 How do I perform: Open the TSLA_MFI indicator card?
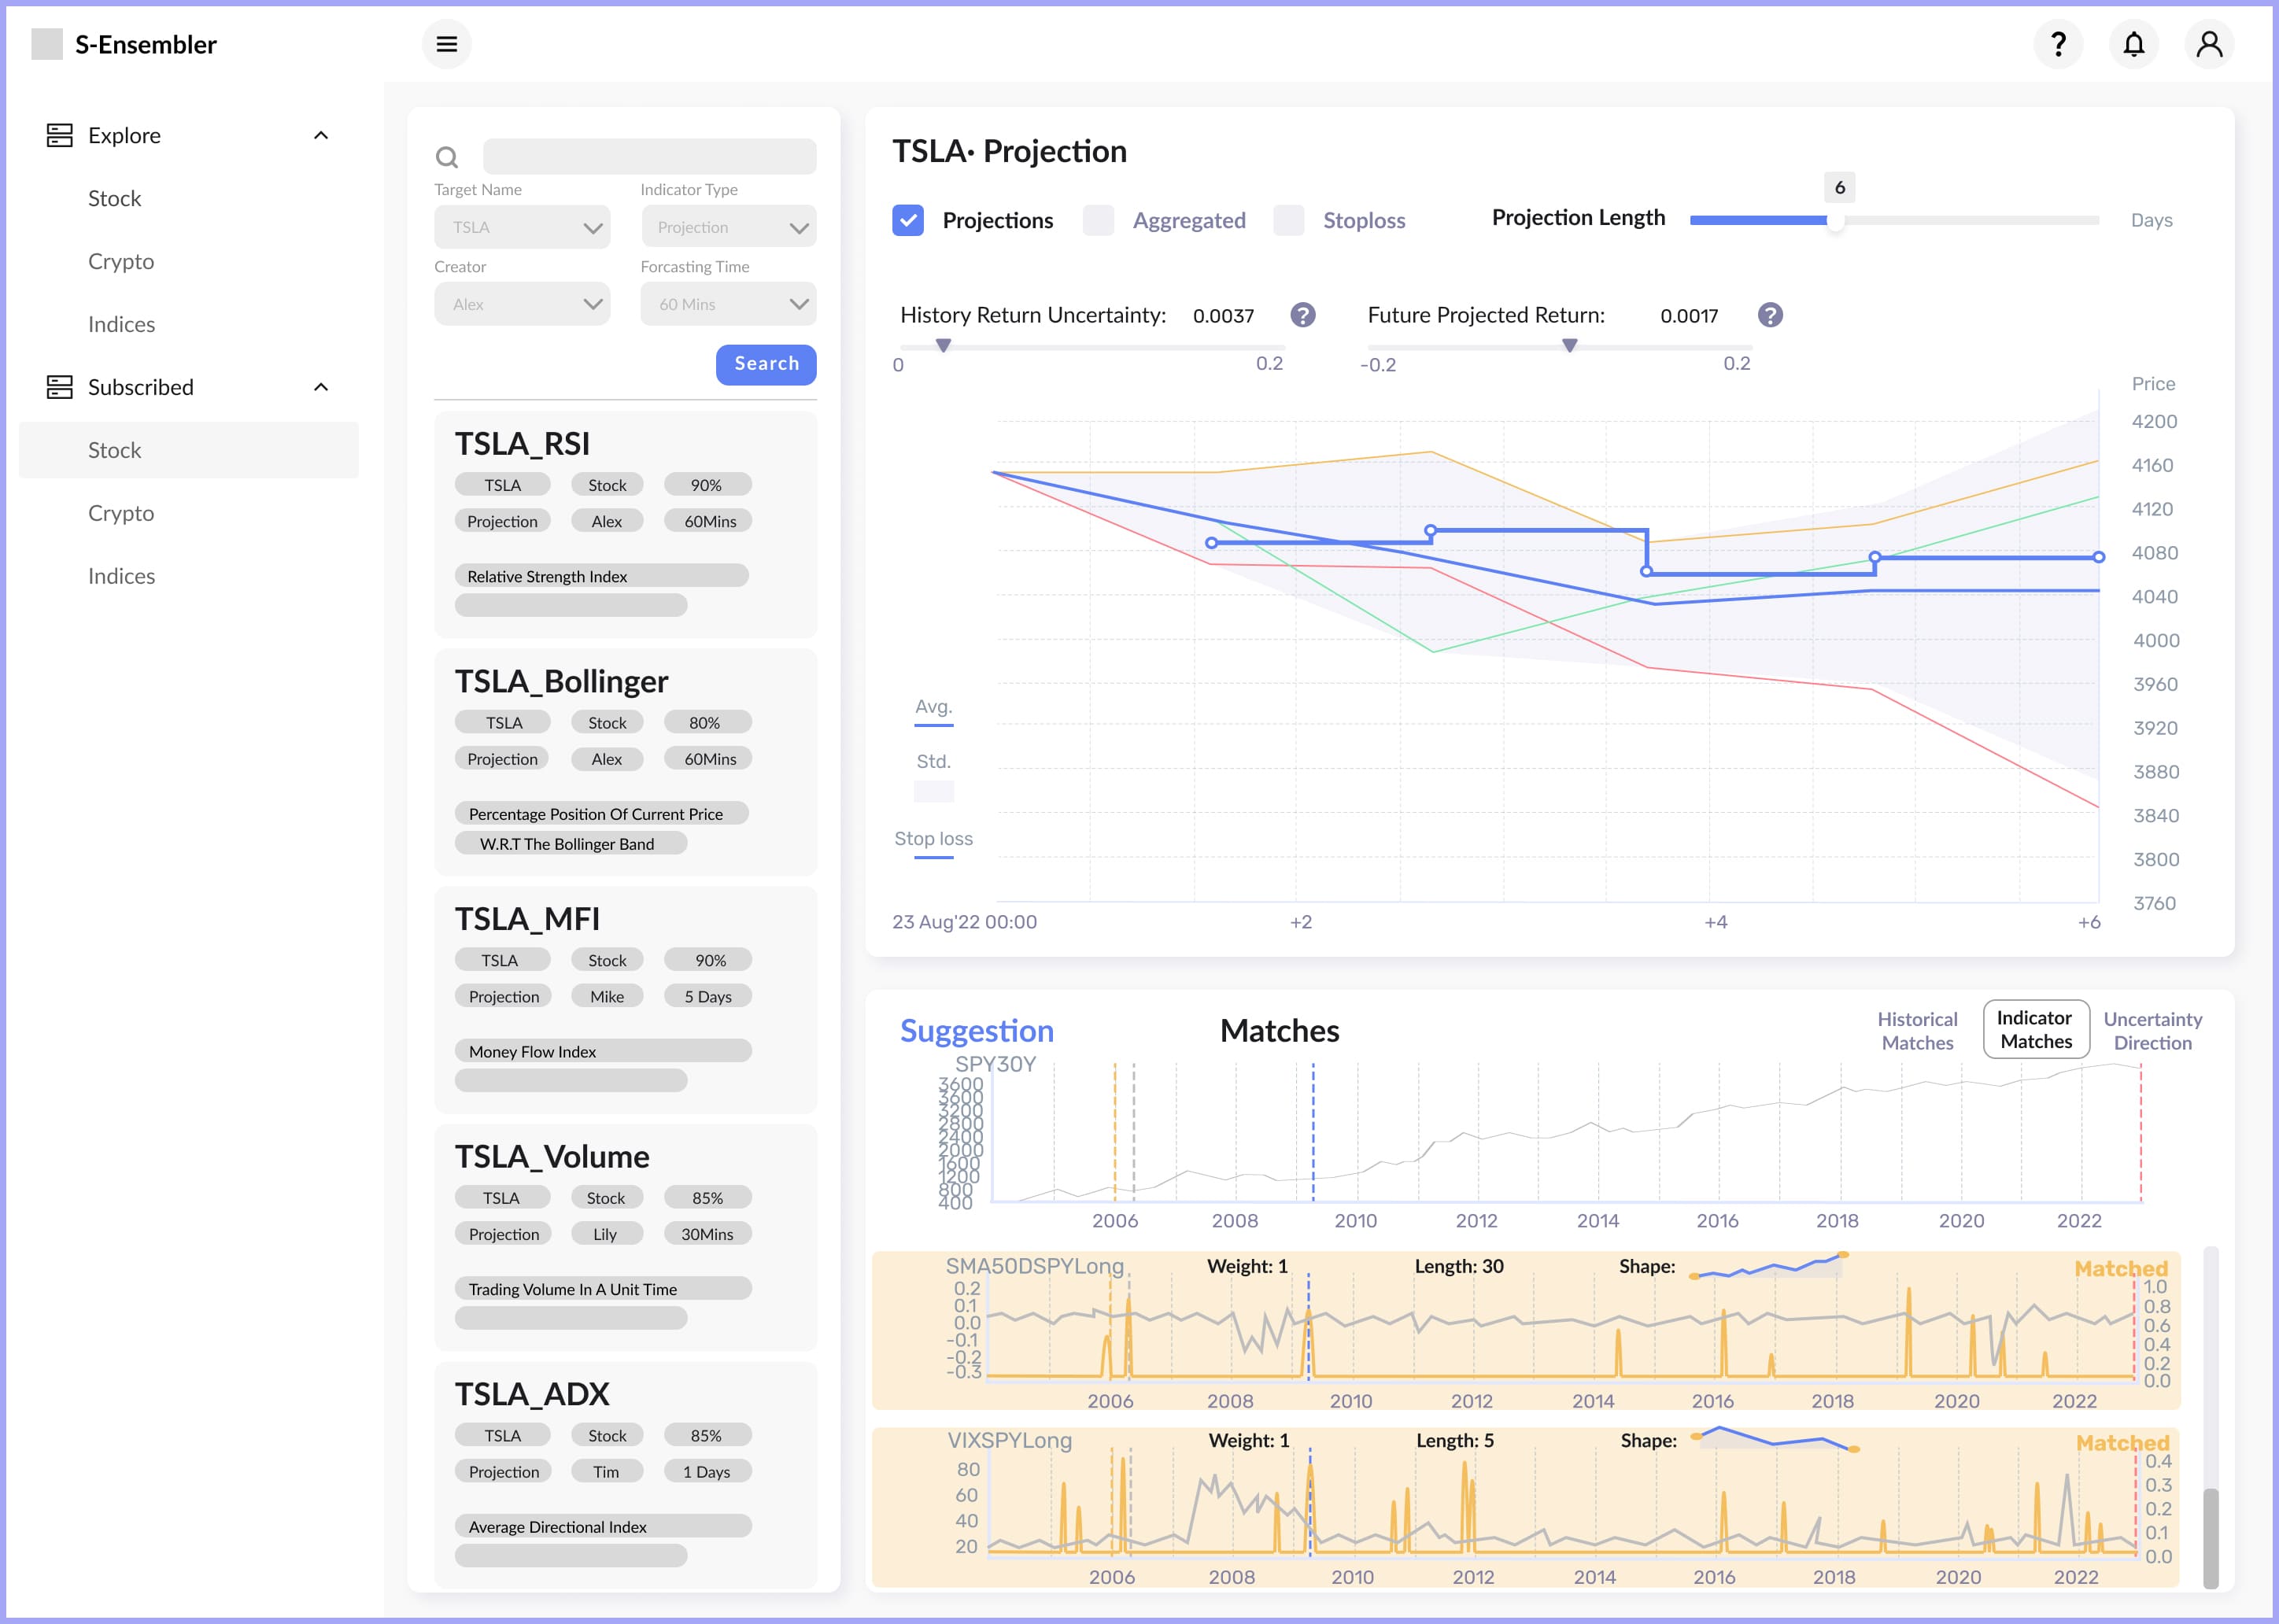pos(626,1000)
